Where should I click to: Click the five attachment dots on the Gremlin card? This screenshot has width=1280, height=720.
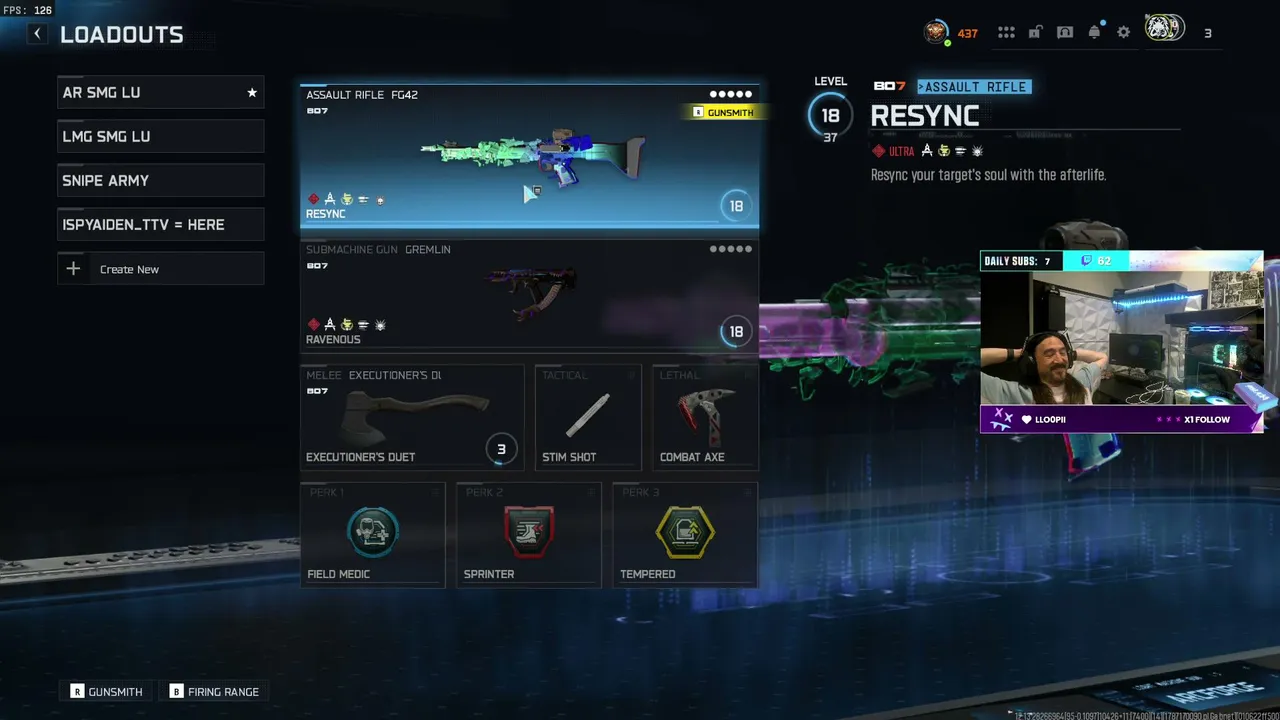pyautogui.click(x=731, y=249)
